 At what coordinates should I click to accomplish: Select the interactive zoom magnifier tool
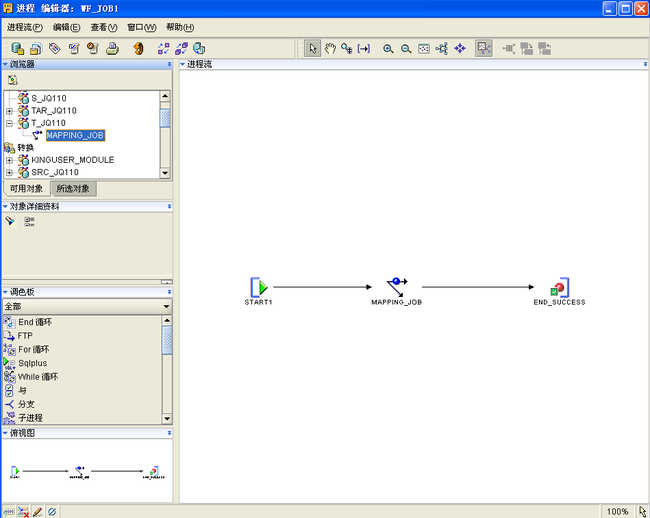(x=347, y=49)
